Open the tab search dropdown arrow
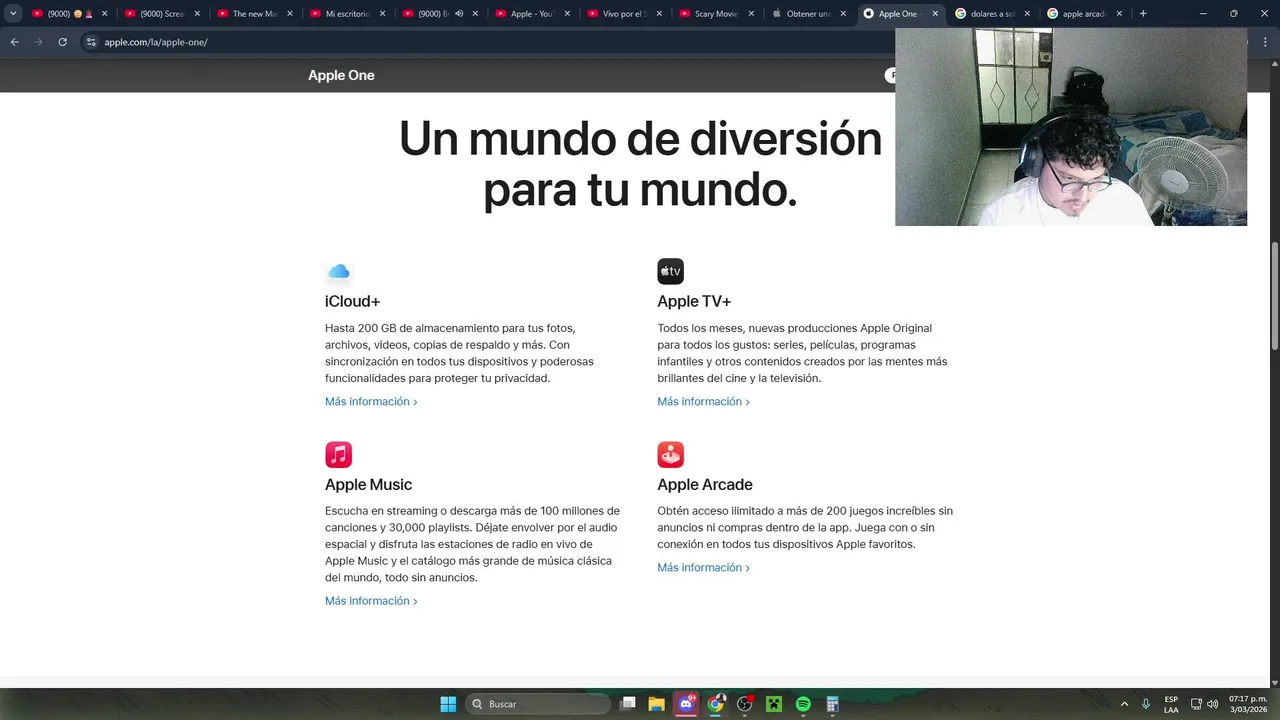 pyautogui.click(x=13, y=14)
